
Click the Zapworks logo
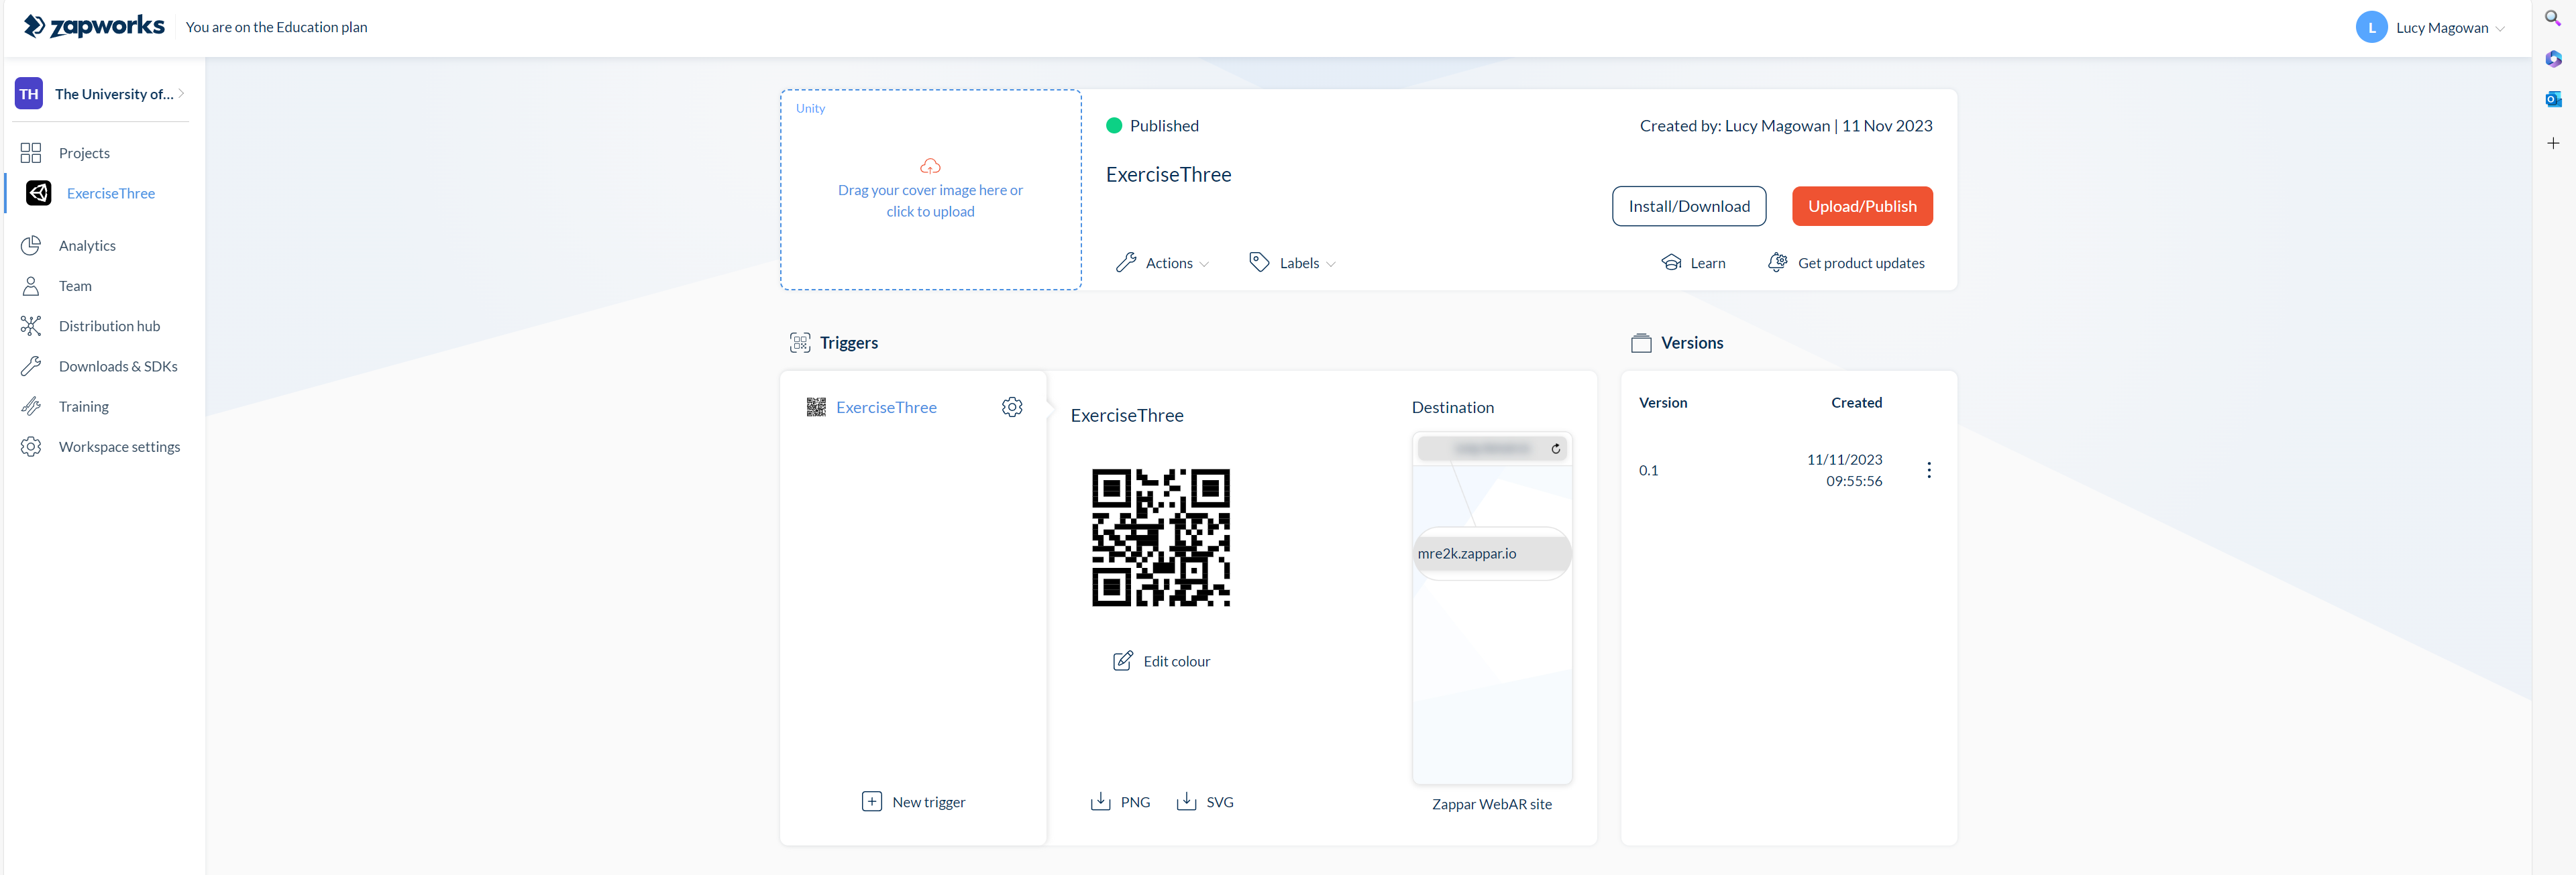coord(94,26)
